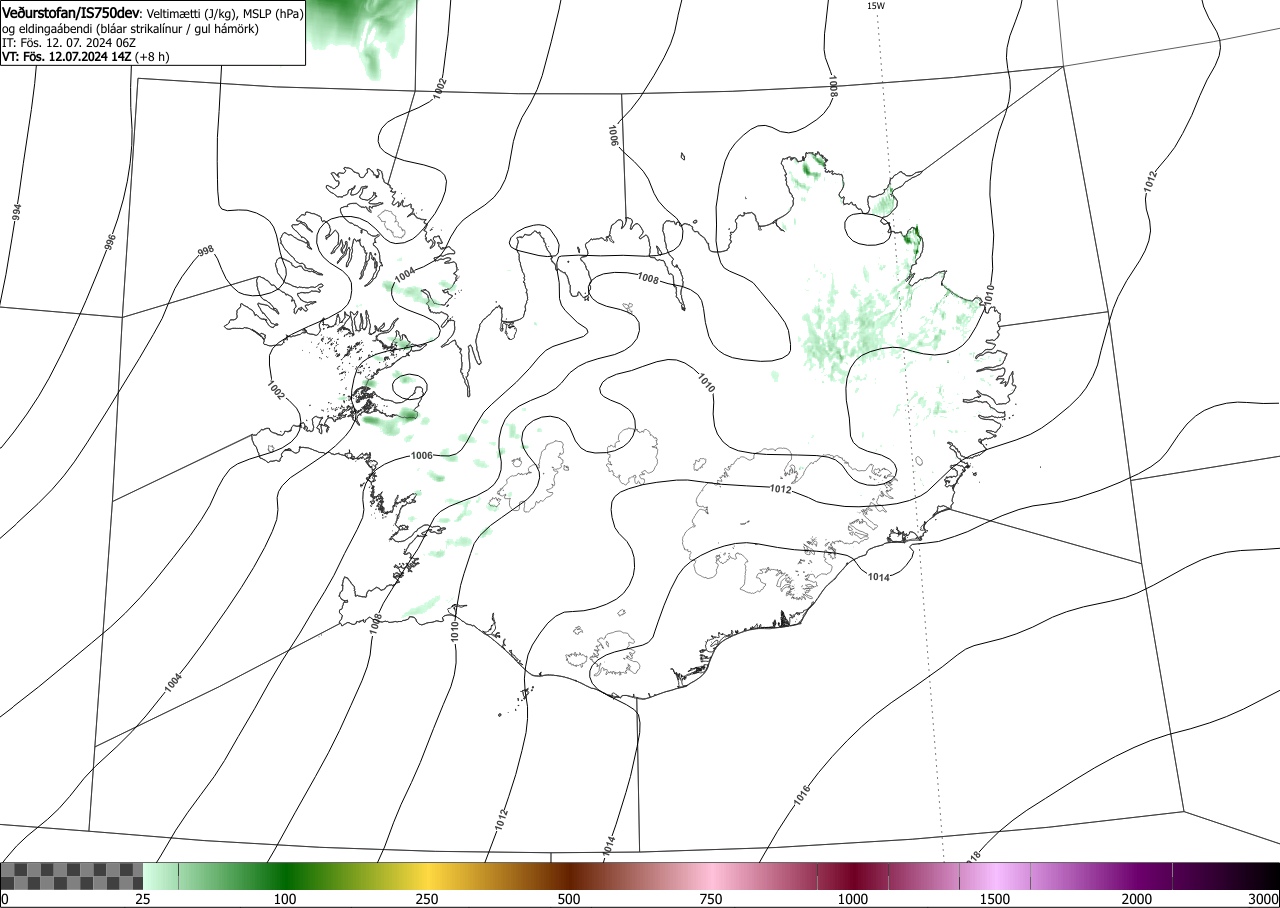Click the 750 value on the color scale

pos(711,899)
